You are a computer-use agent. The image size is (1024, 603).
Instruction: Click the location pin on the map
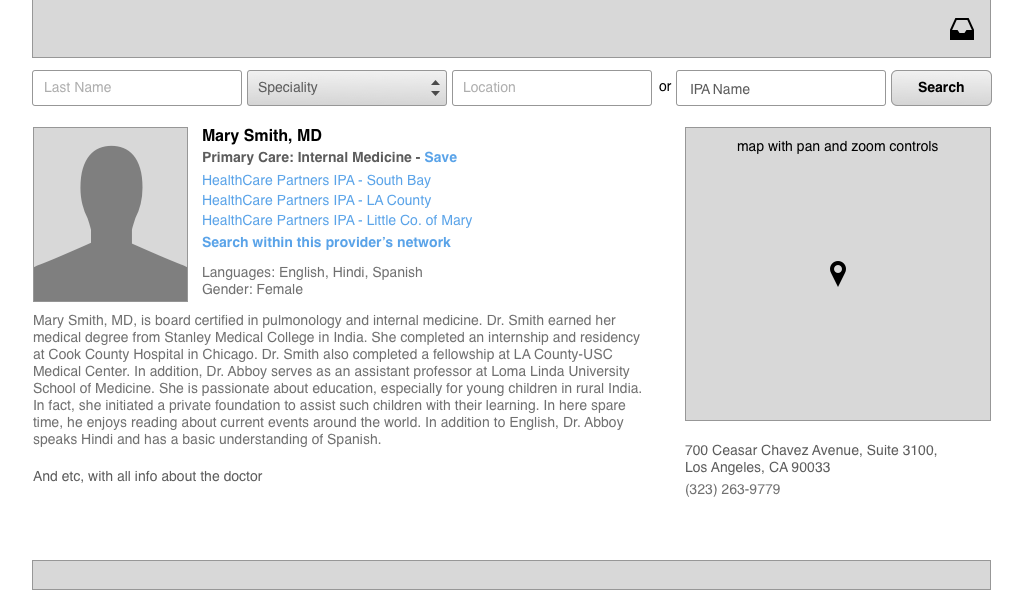click(838, 273)
